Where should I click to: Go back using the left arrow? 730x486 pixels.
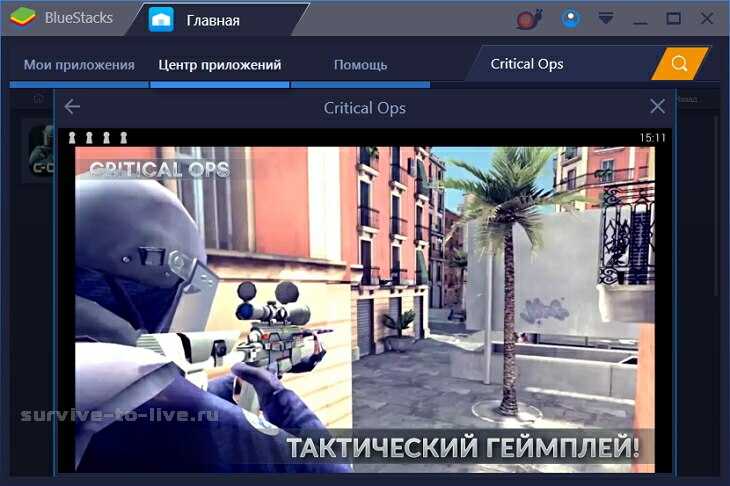[x=72, y=107]
